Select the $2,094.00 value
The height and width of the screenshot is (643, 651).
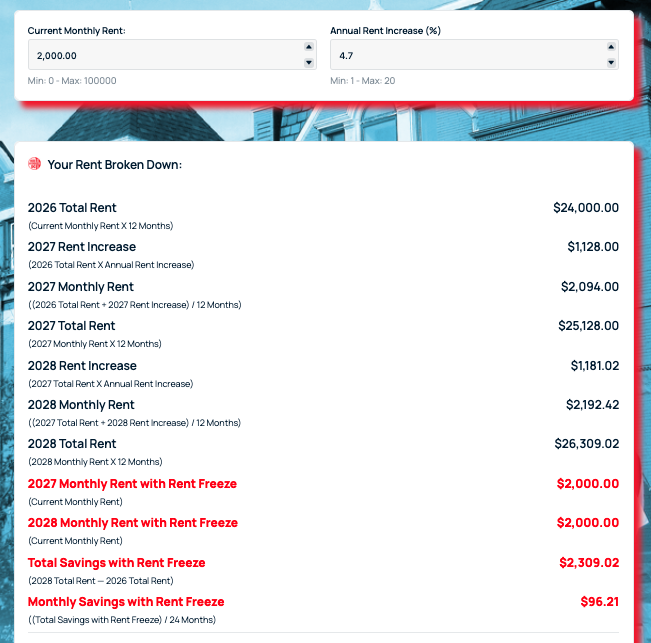(x=590, y=287)
